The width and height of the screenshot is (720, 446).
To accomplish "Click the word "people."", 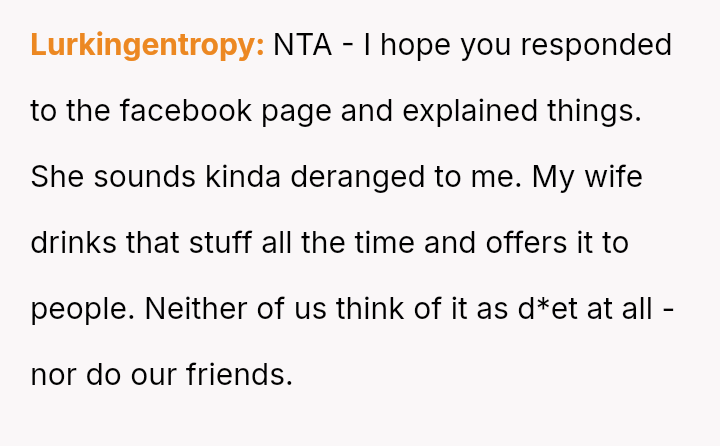I will pyautogui.click(x=82, y=309).
